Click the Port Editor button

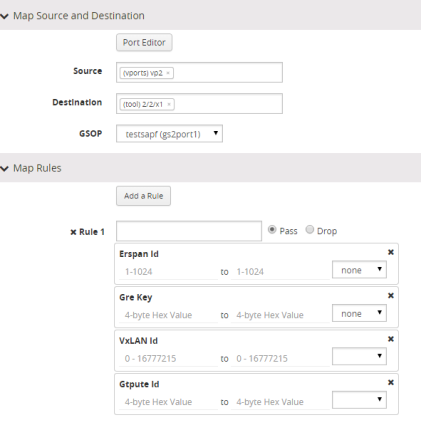click(x=144, y=42)
